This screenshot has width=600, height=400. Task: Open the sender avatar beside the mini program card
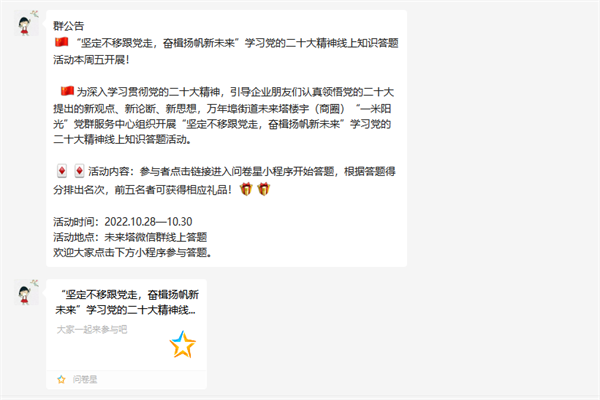coord(27,292)
